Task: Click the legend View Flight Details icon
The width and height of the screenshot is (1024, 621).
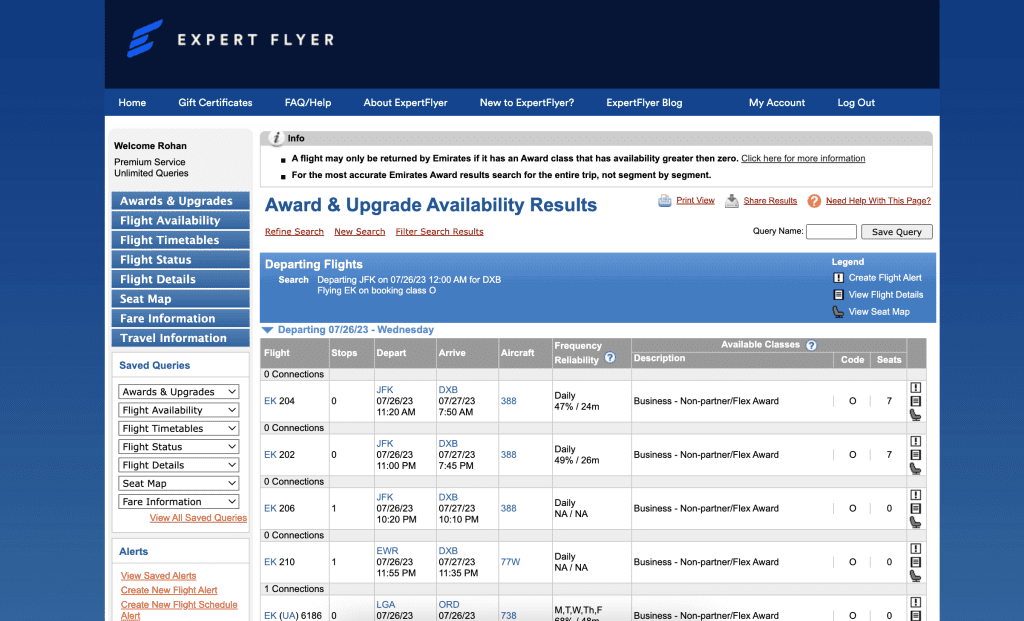Action: [x=839, y=295]
